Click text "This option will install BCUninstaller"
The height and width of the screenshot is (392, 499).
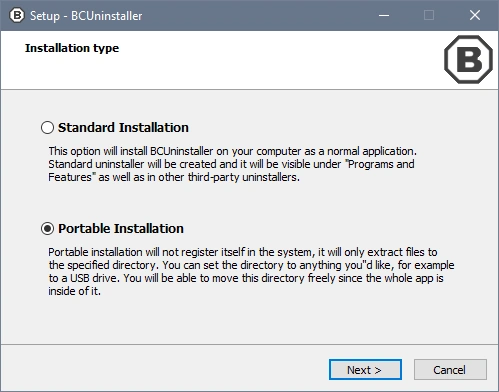coord(131,151)
